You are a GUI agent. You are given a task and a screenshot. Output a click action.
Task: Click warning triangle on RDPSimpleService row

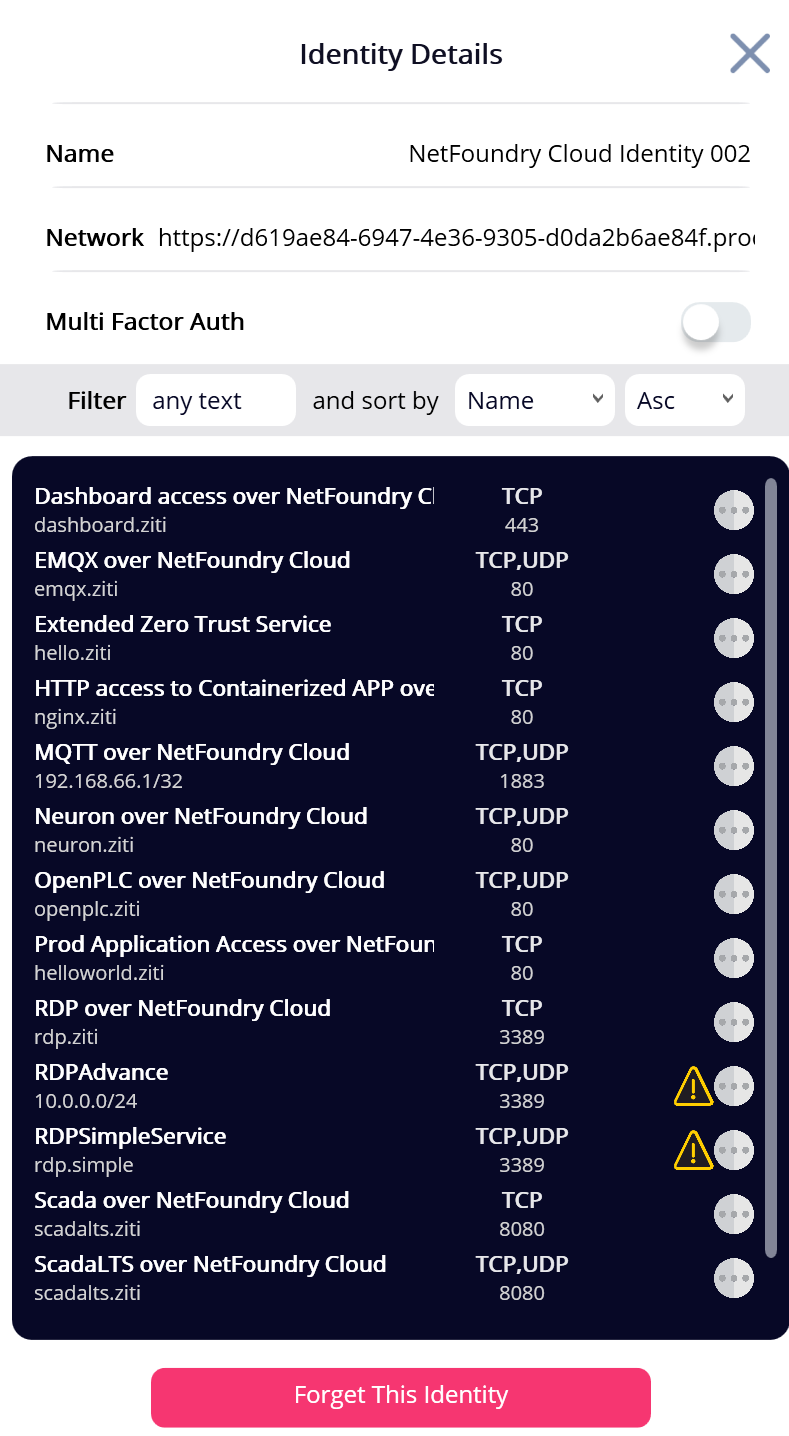(693, 1151)
